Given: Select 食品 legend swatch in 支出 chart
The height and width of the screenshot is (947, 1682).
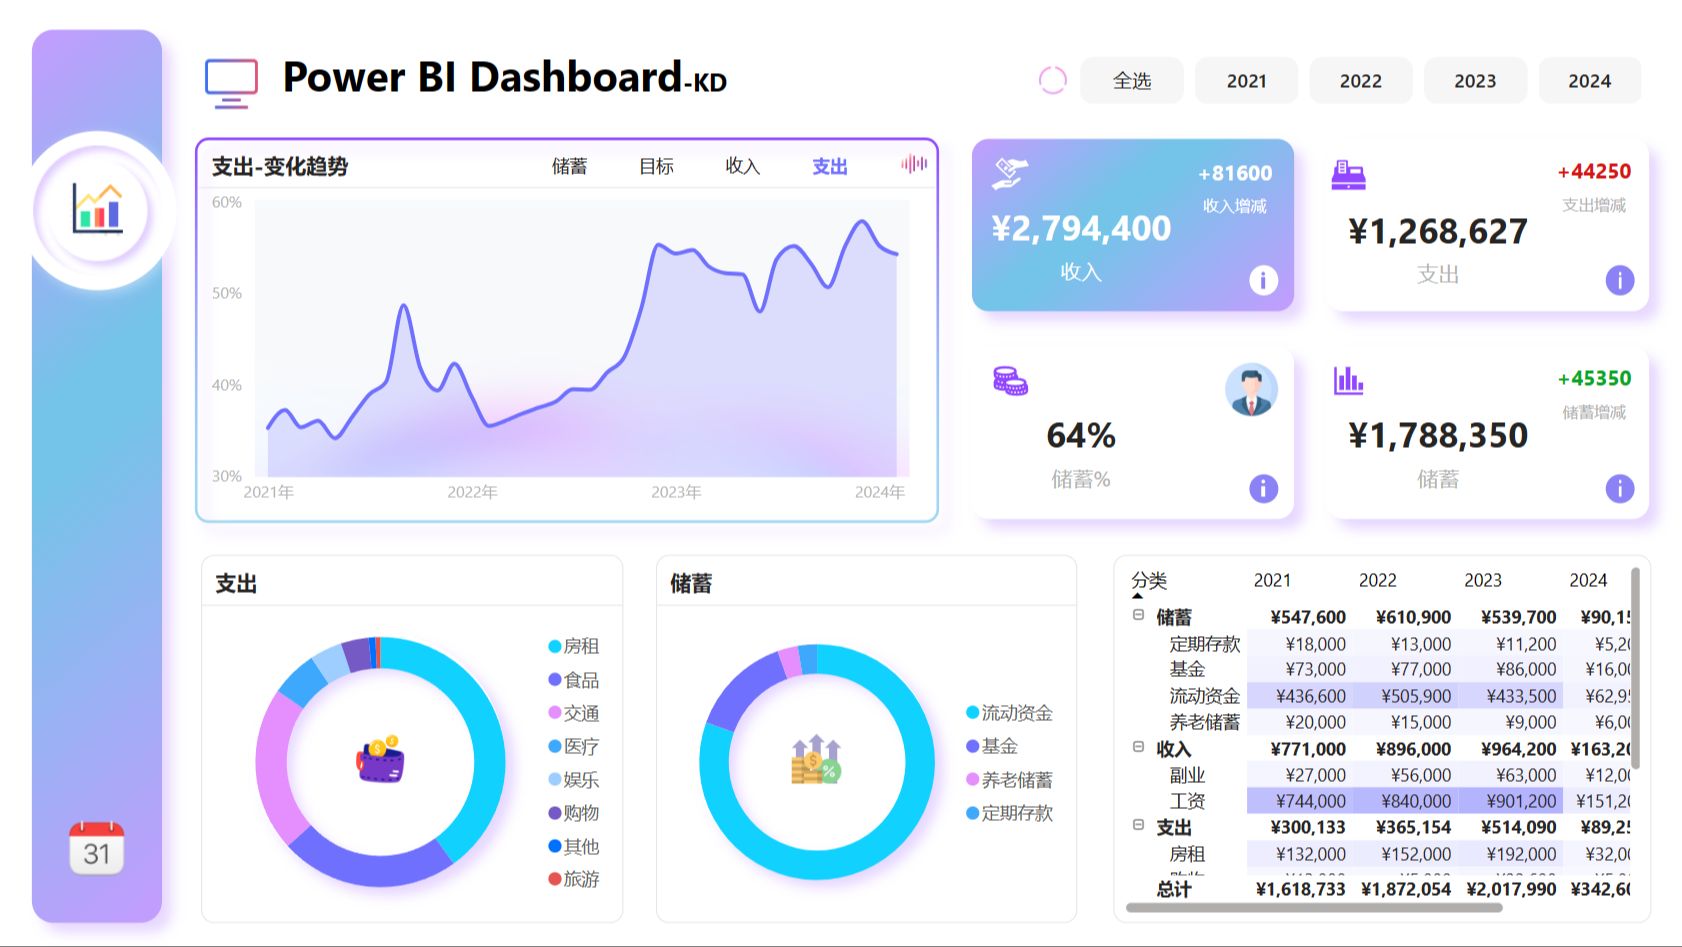Looking at the screenshot, I should (x=555, y=680).
